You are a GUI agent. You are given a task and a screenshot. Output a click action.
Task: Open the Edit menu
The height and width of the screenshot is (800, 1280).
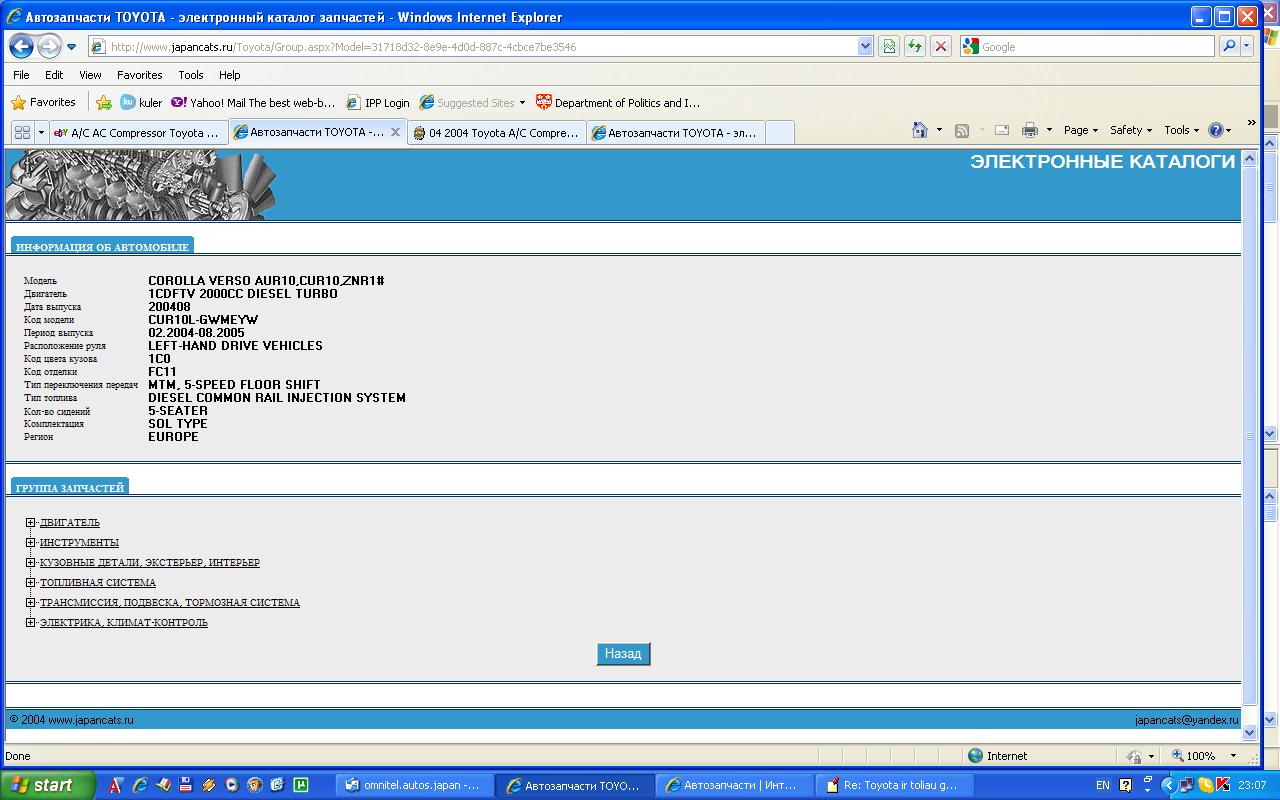tap(54, 75)
